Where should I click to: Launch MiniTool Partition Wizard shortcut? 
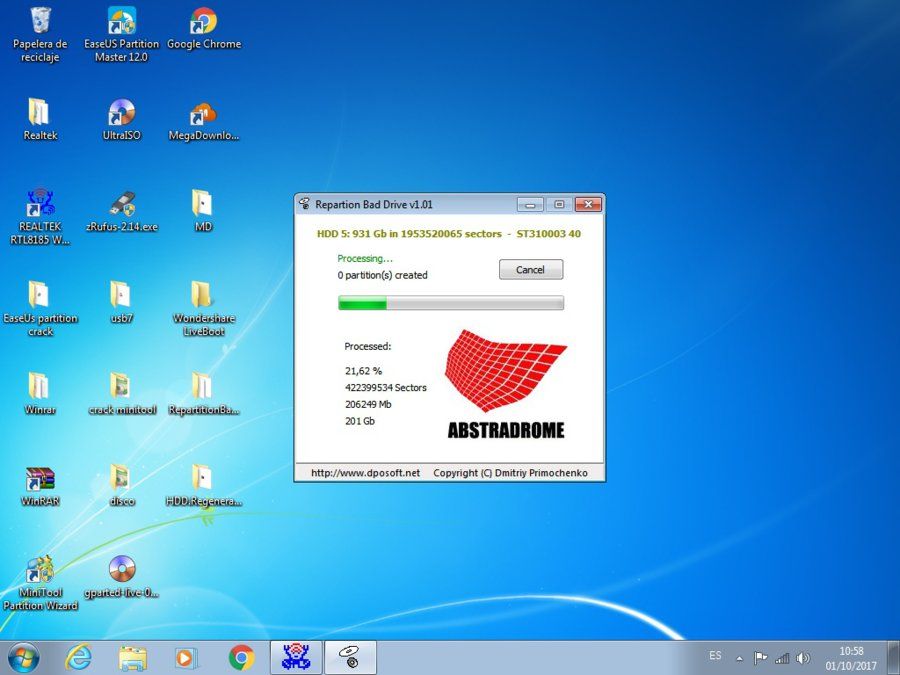40,582
